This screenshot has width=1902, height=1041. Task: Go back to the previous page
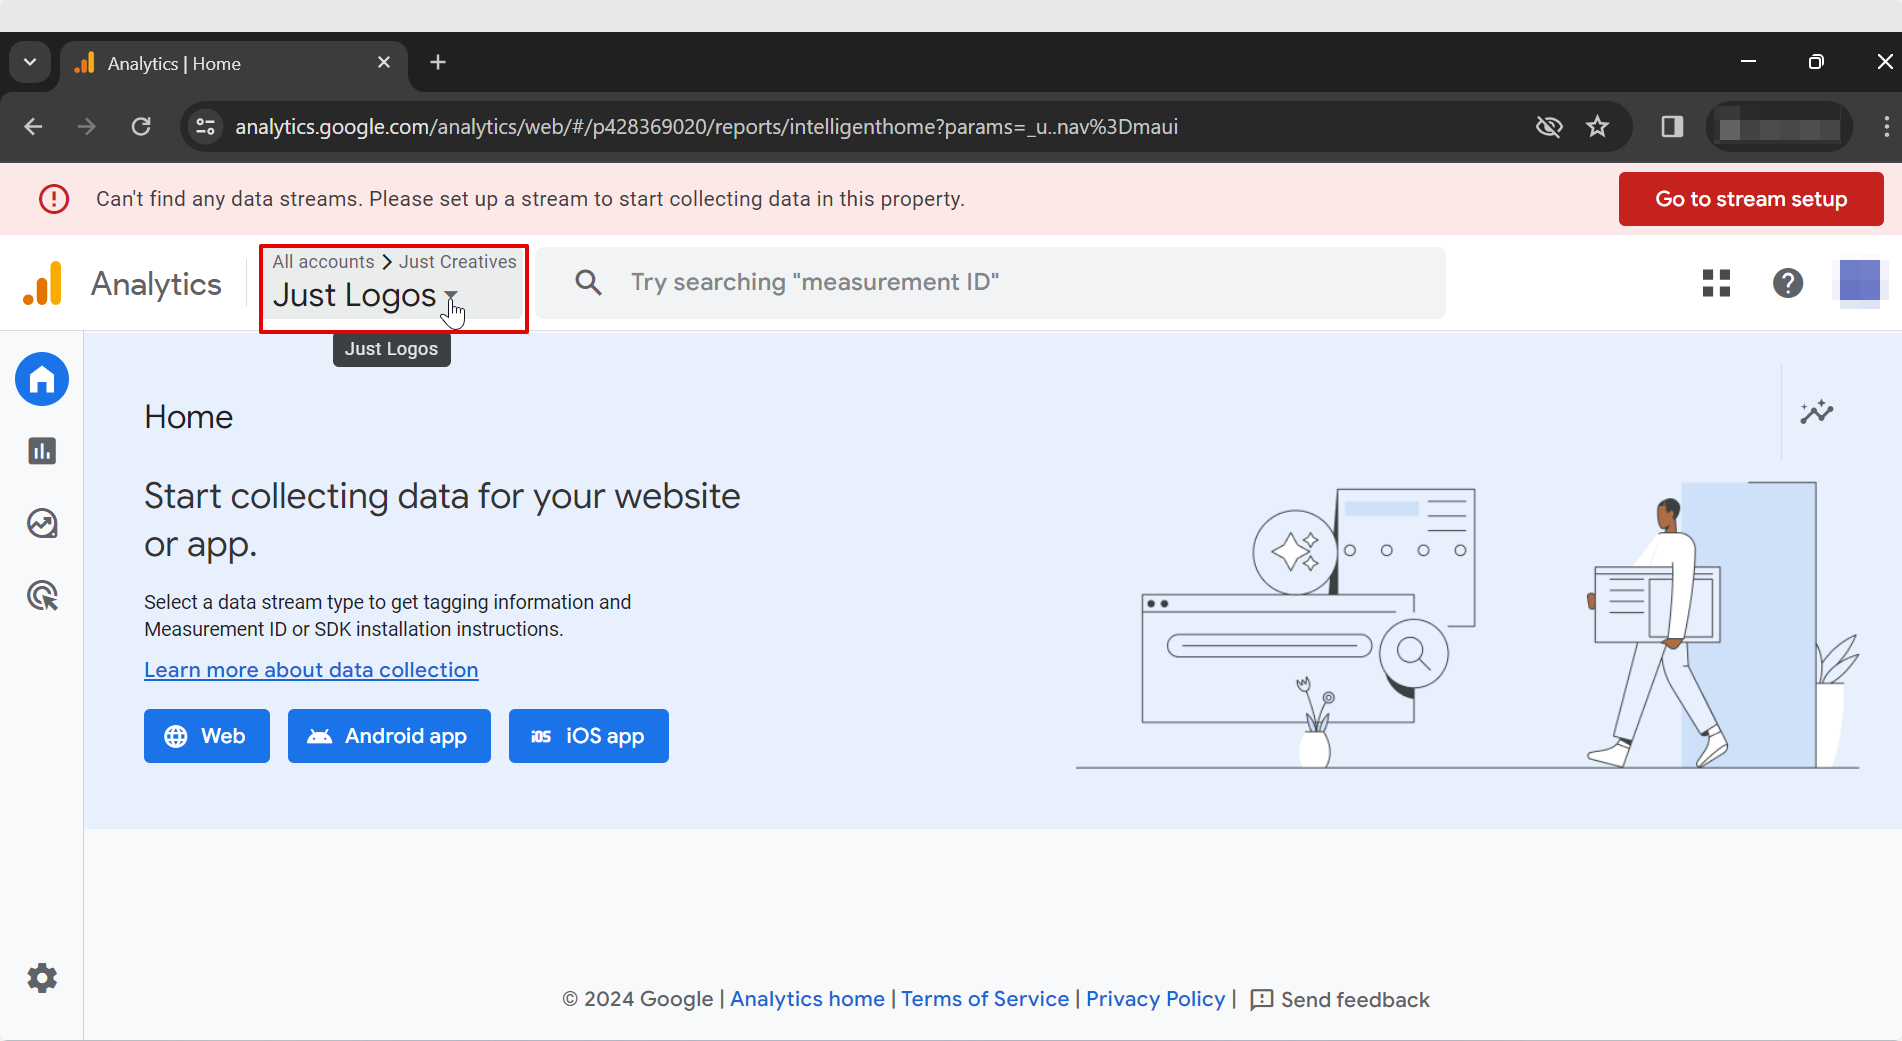(x=33, y=127)
